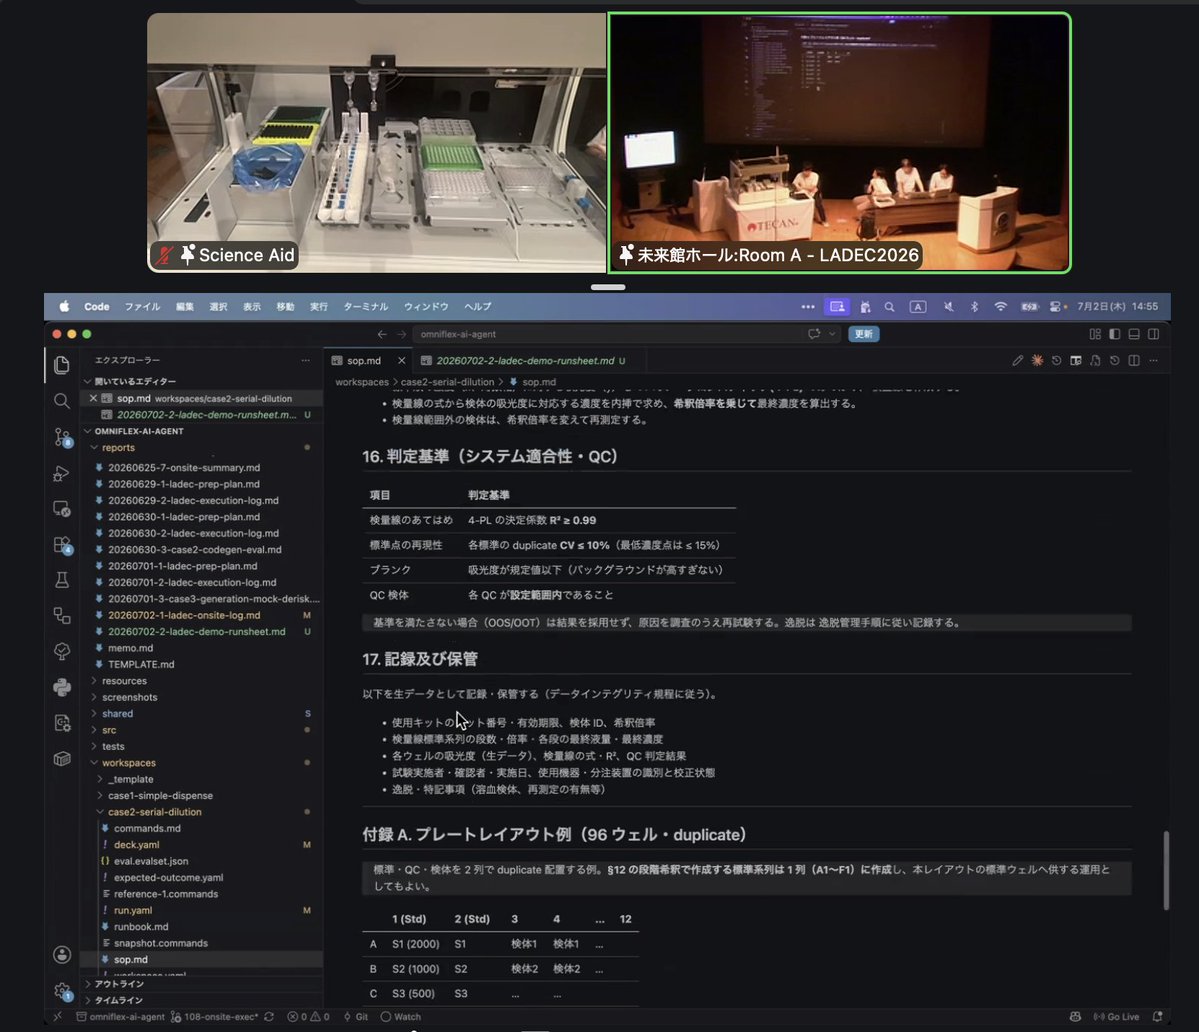Close the sop.md editor tab
Screen dimensions: 1199x1032
click(401, 361)
